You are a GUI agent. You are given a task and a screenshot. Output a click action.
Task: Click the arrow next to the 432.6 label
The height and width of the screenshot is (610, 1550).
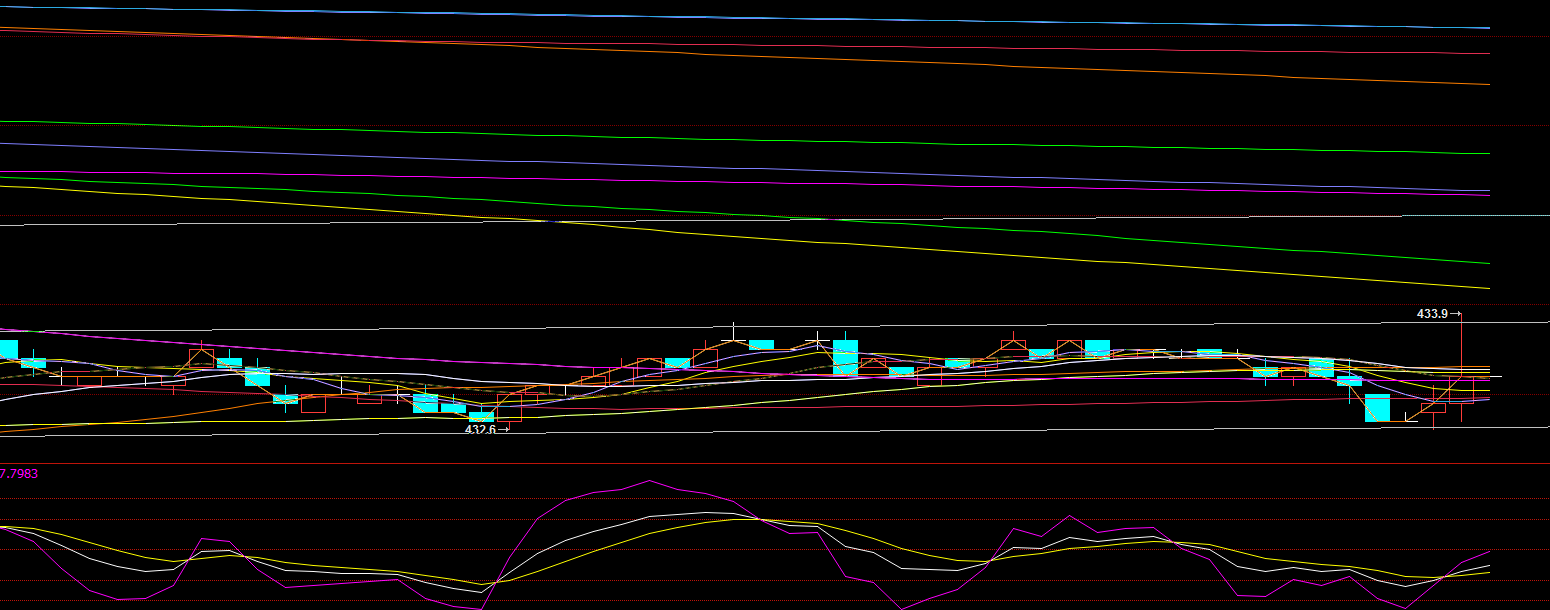pyautogui.click(x=504, y=430)
